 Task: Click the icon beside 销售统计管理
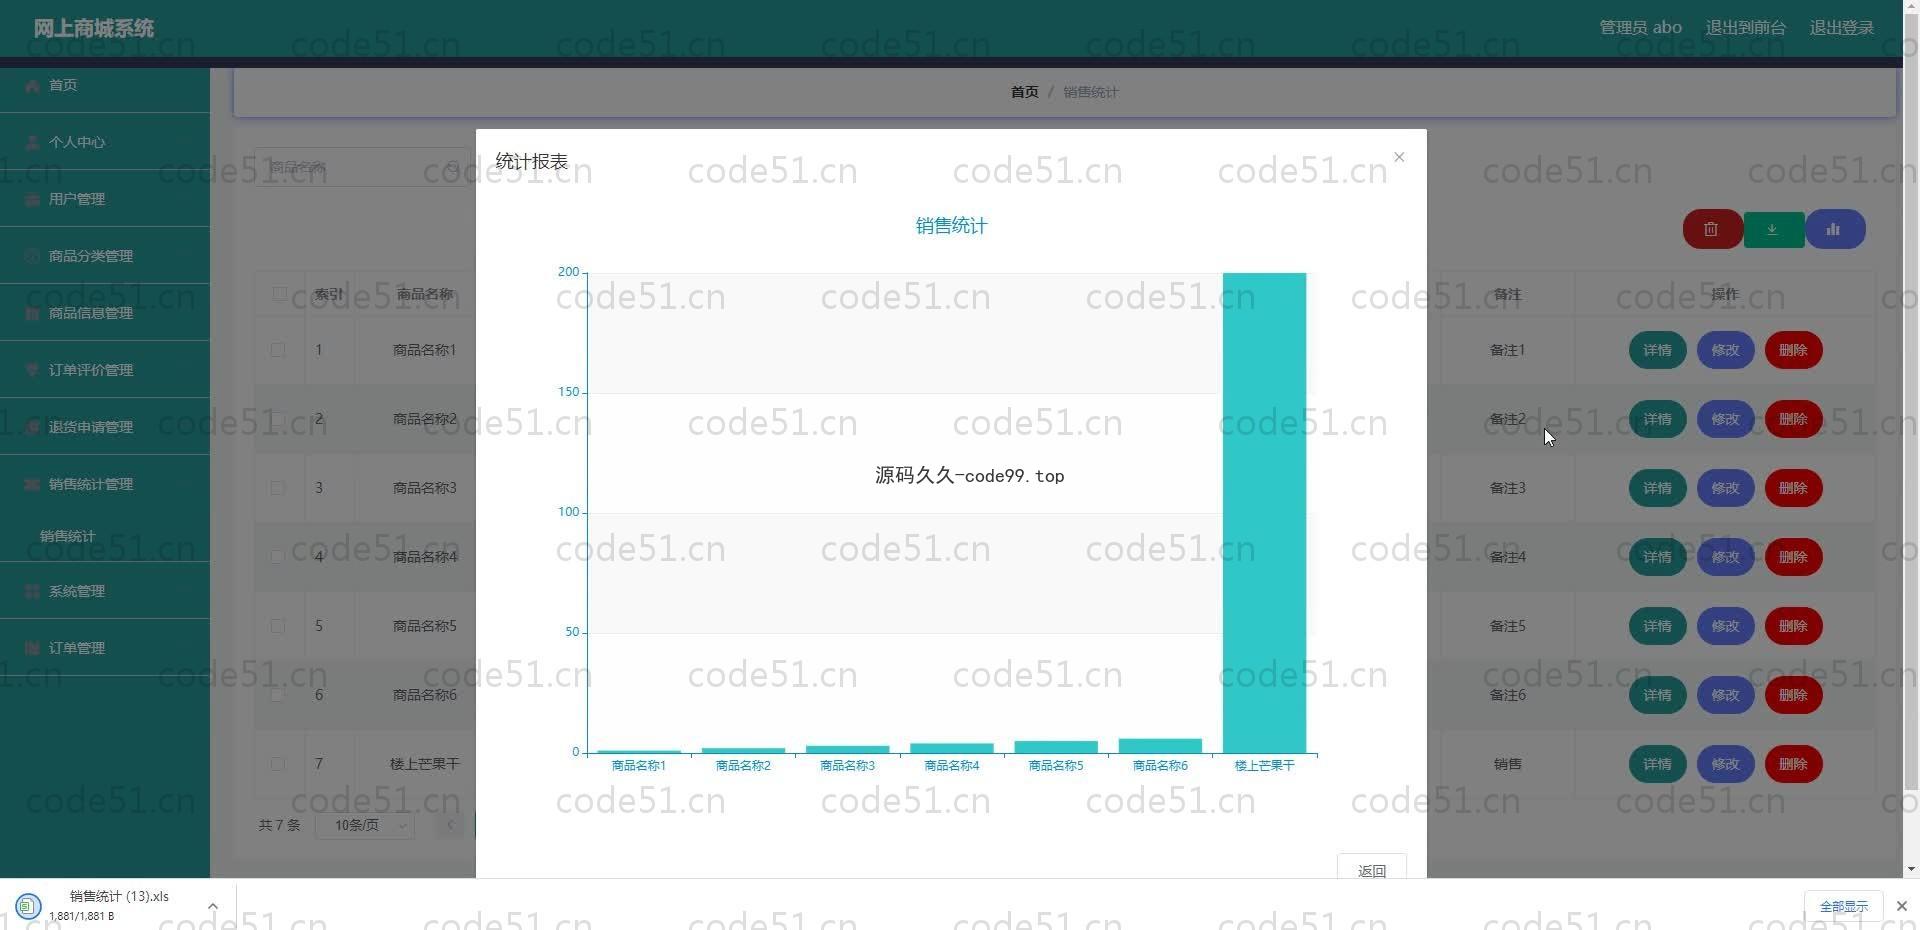click(x=32, y=484)
